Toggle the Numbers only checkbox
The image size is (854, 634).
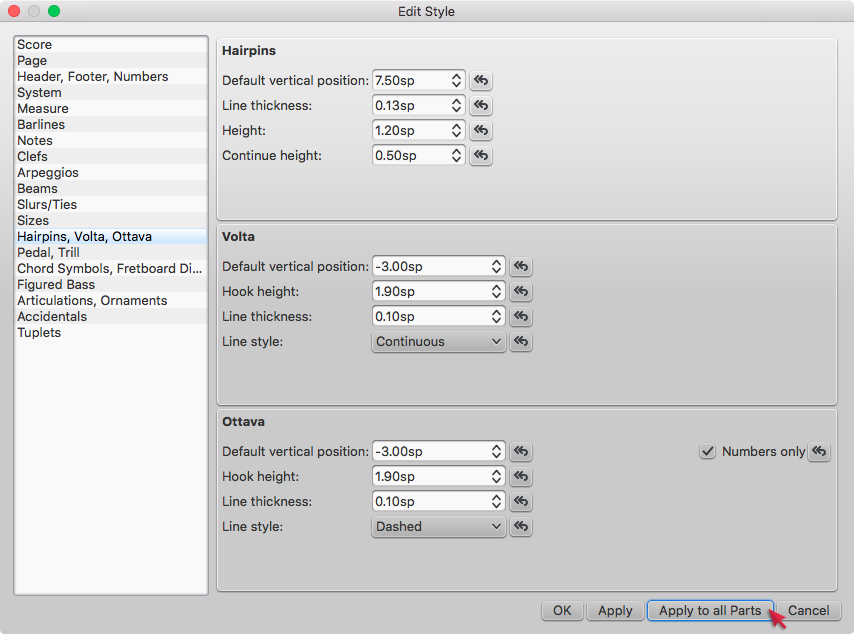(707, 451)
